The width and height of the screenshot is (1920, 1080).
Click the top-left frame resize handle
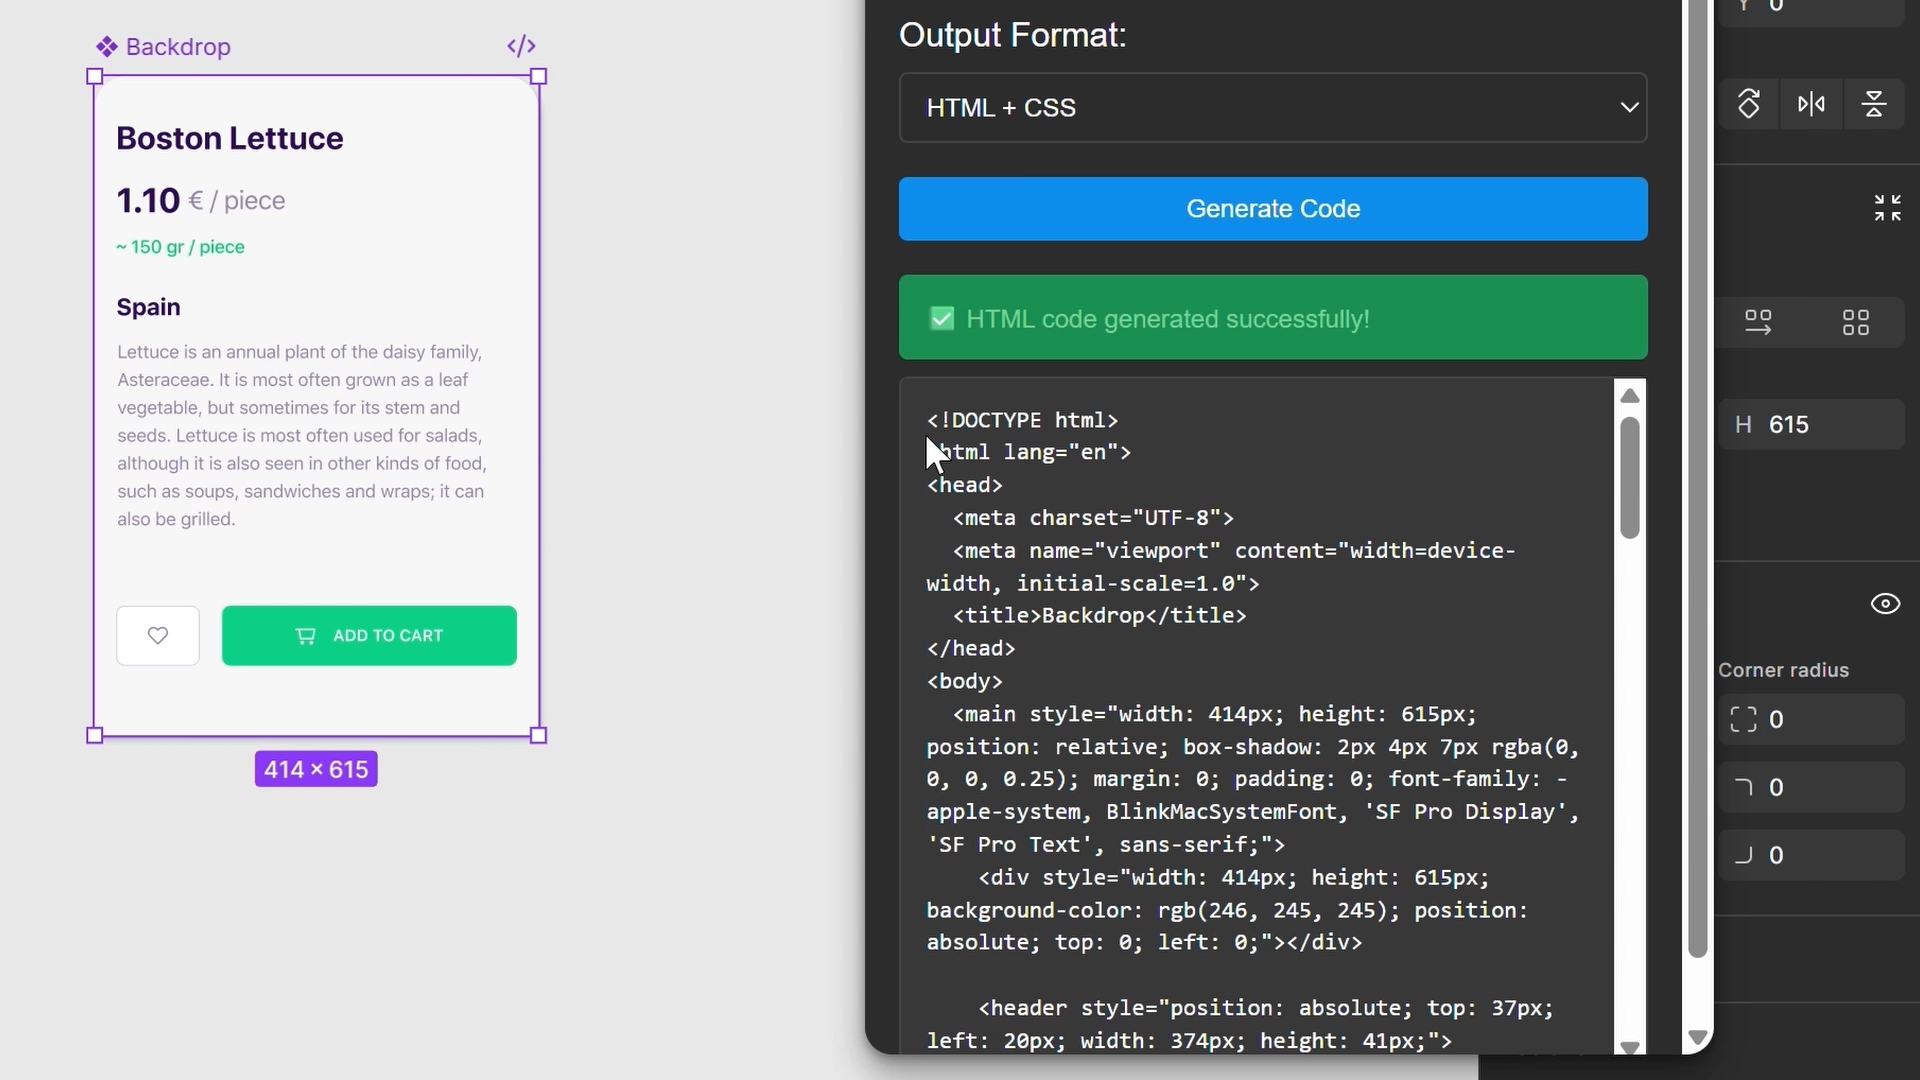[95, 76]
